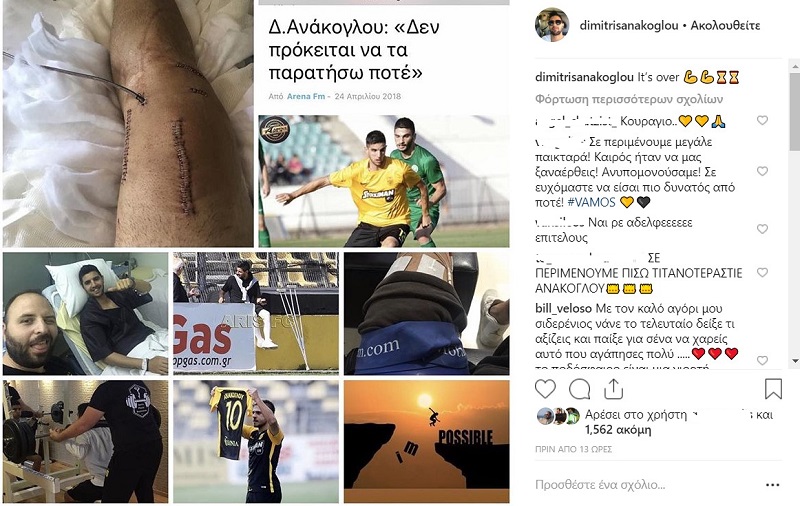800x506 pixels.
Task: Load more comments via 'Φόρτωση περισσότερων σχολίων'
Action: [629, 99]
